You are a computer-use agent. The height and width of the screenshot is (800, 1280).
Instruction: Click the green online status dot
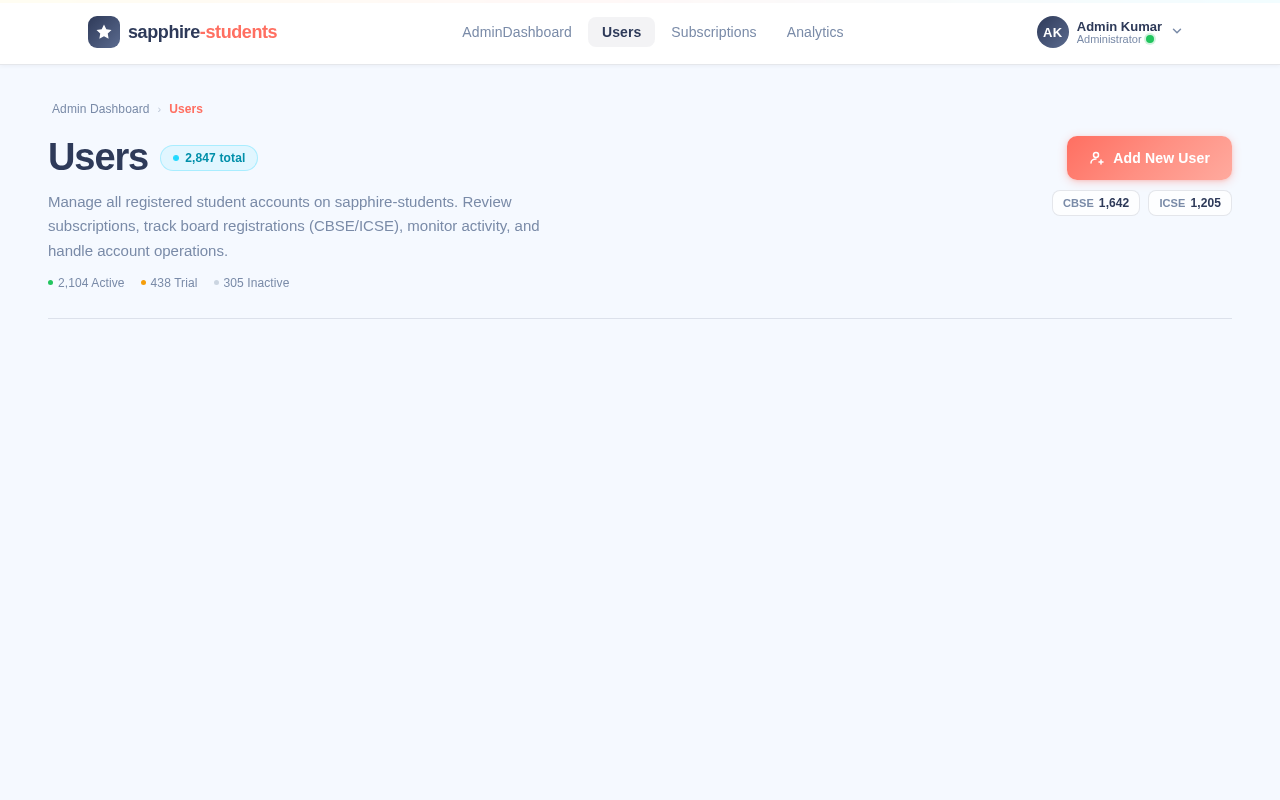click(1150, 39)
